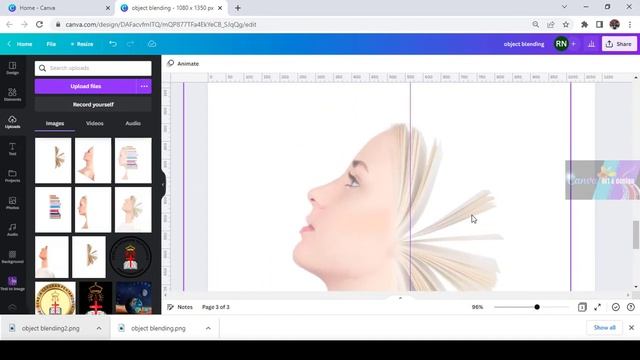Open the Projects sidebar panel
640x360 pixels.
12,176
